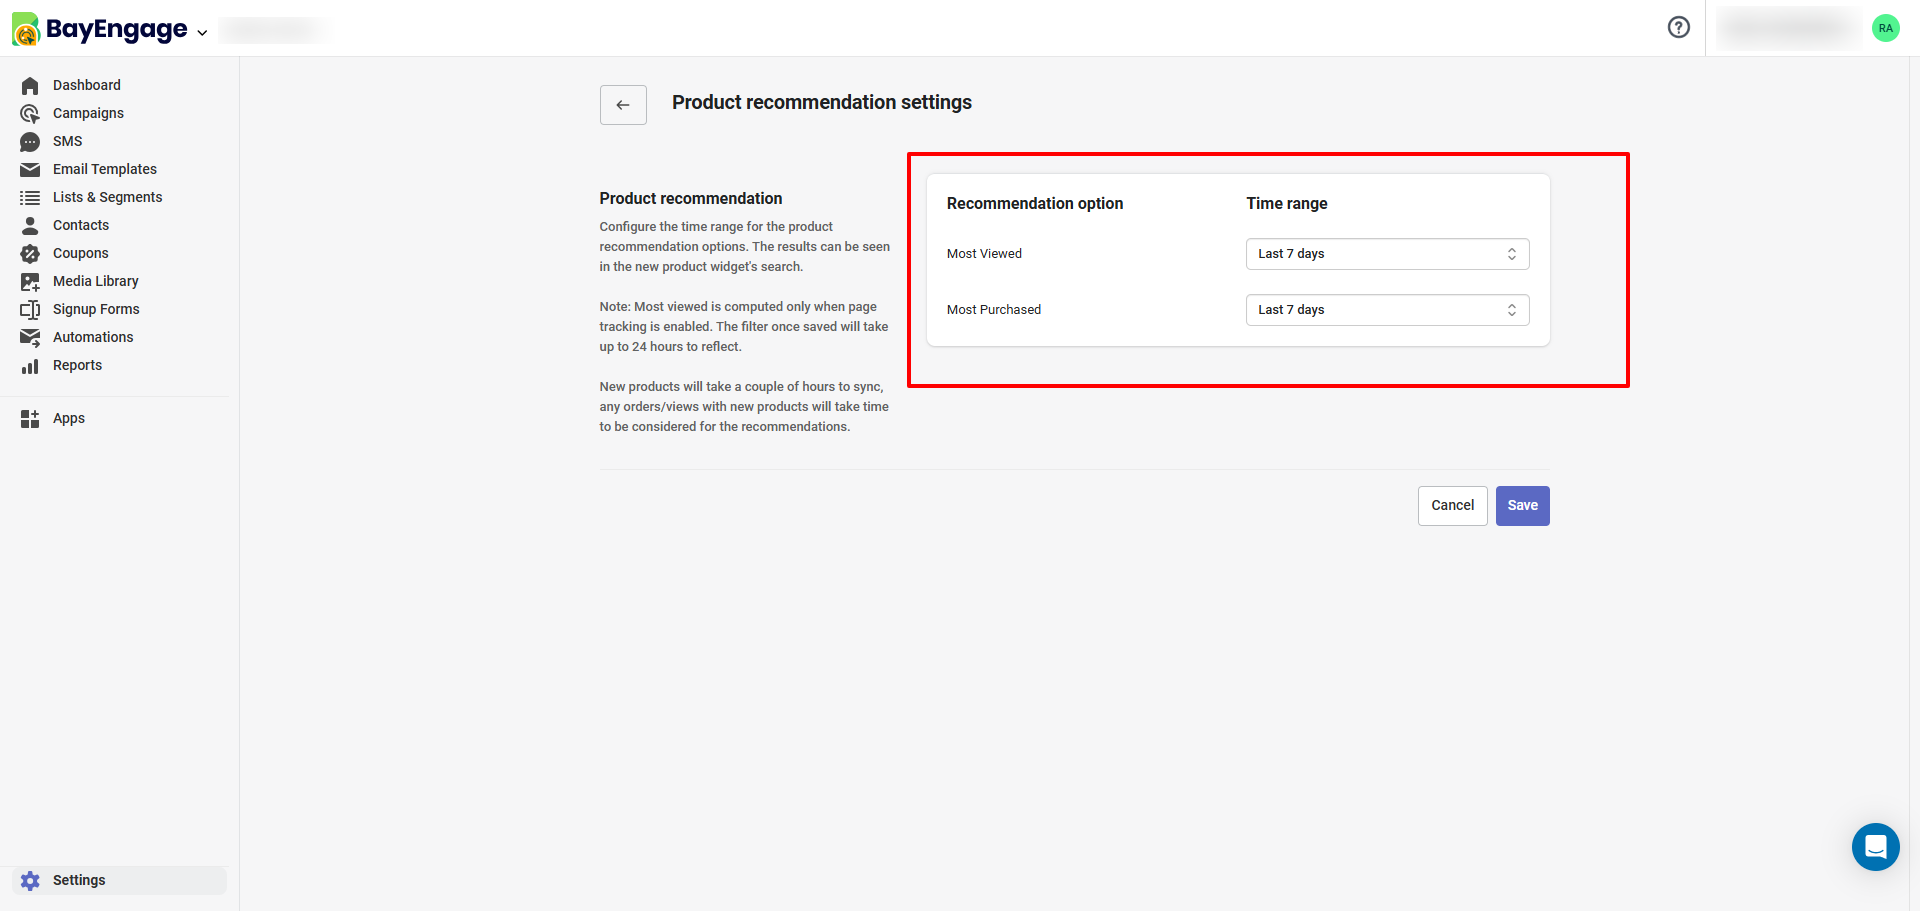Click the Media Library icon
This screenshot has width=1920, height=911.
tap(30, 282)
